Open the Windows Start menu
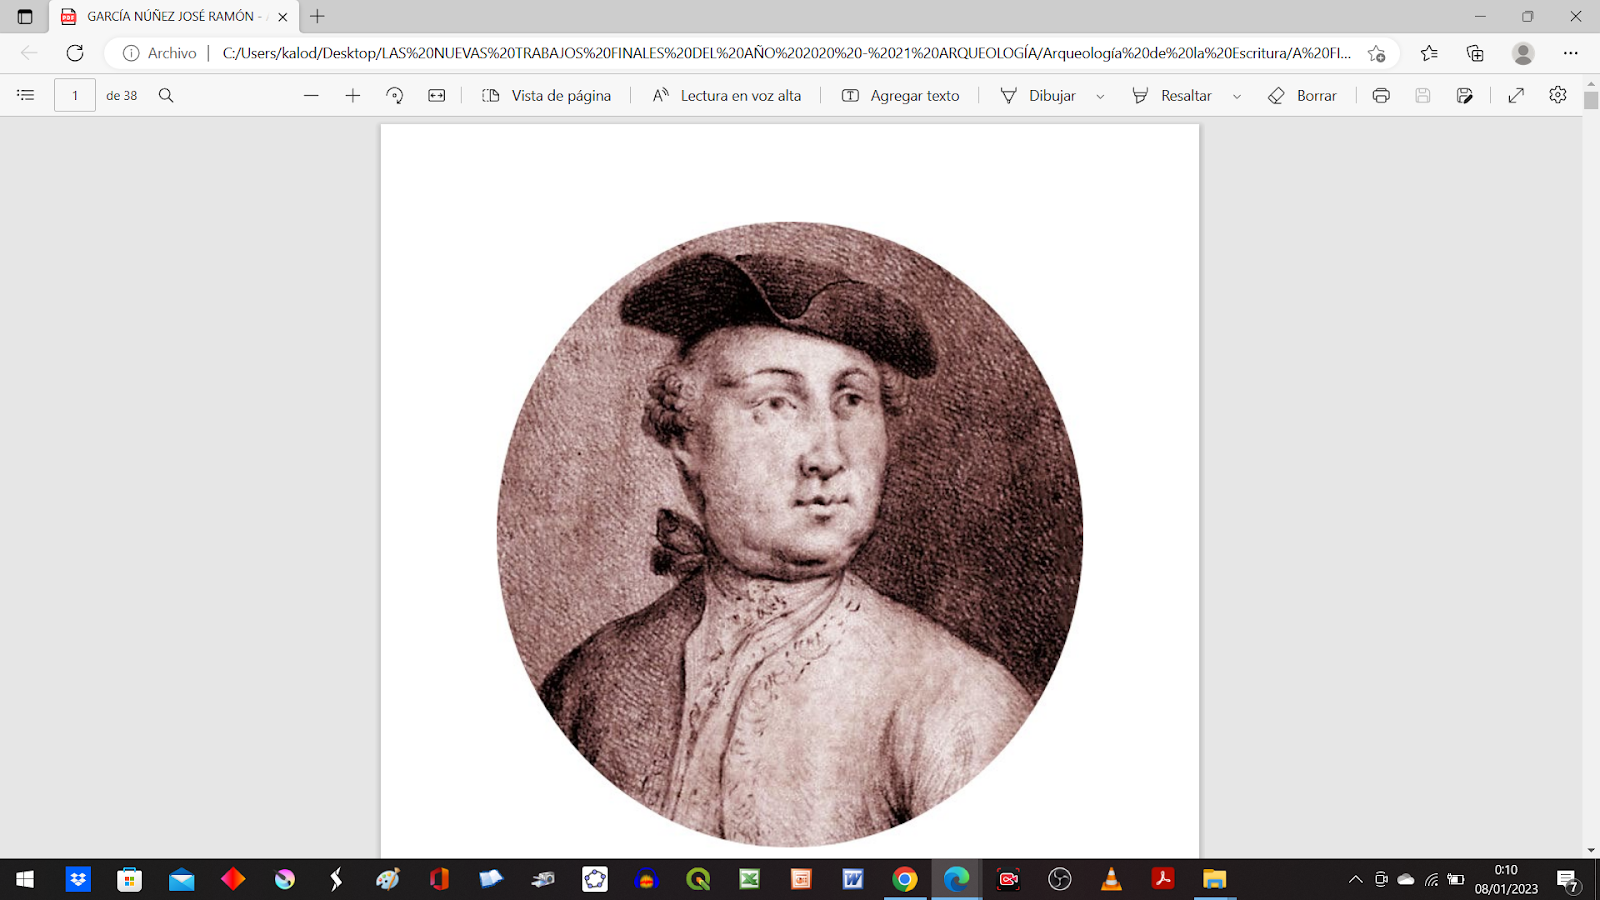 (x=25, y=879)
